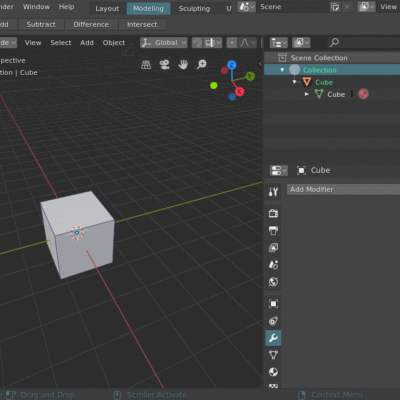Open the view layer browse dropdown
This screenshot has width=400, height=400.
[x=366, y=7]
